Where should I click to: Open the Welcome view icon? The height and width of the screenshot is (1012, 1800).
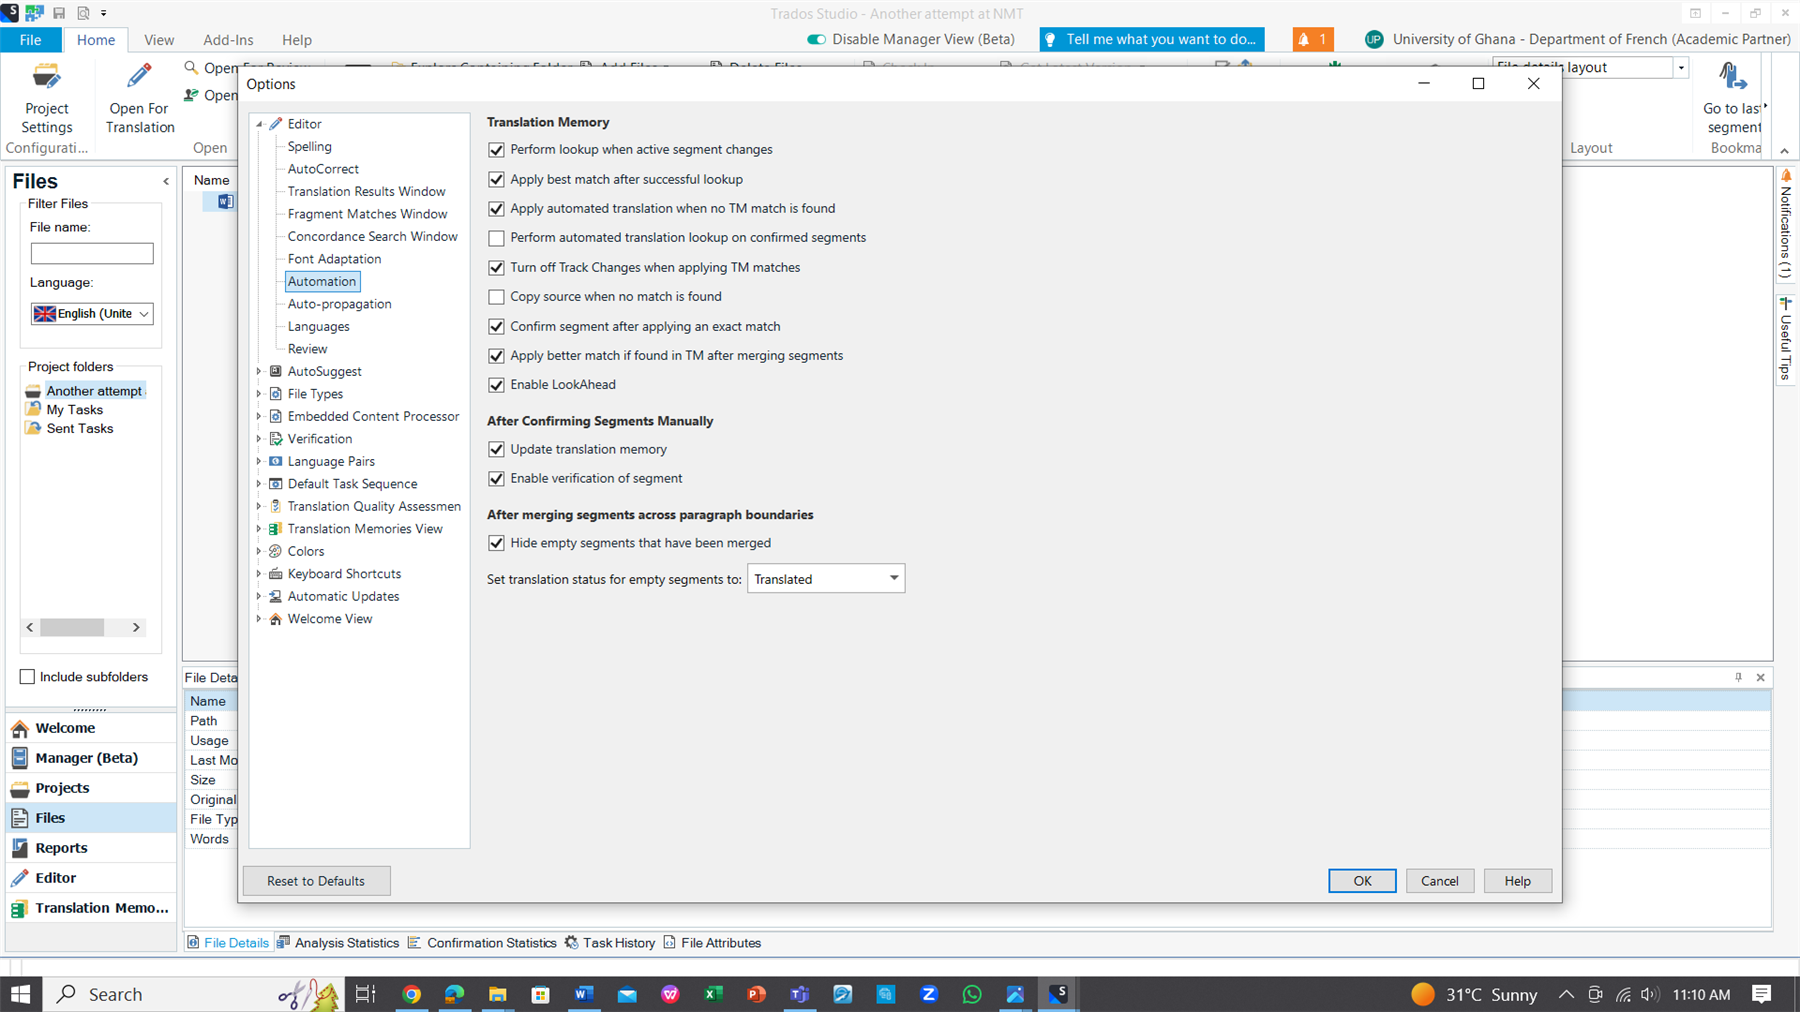coord(20,728)
